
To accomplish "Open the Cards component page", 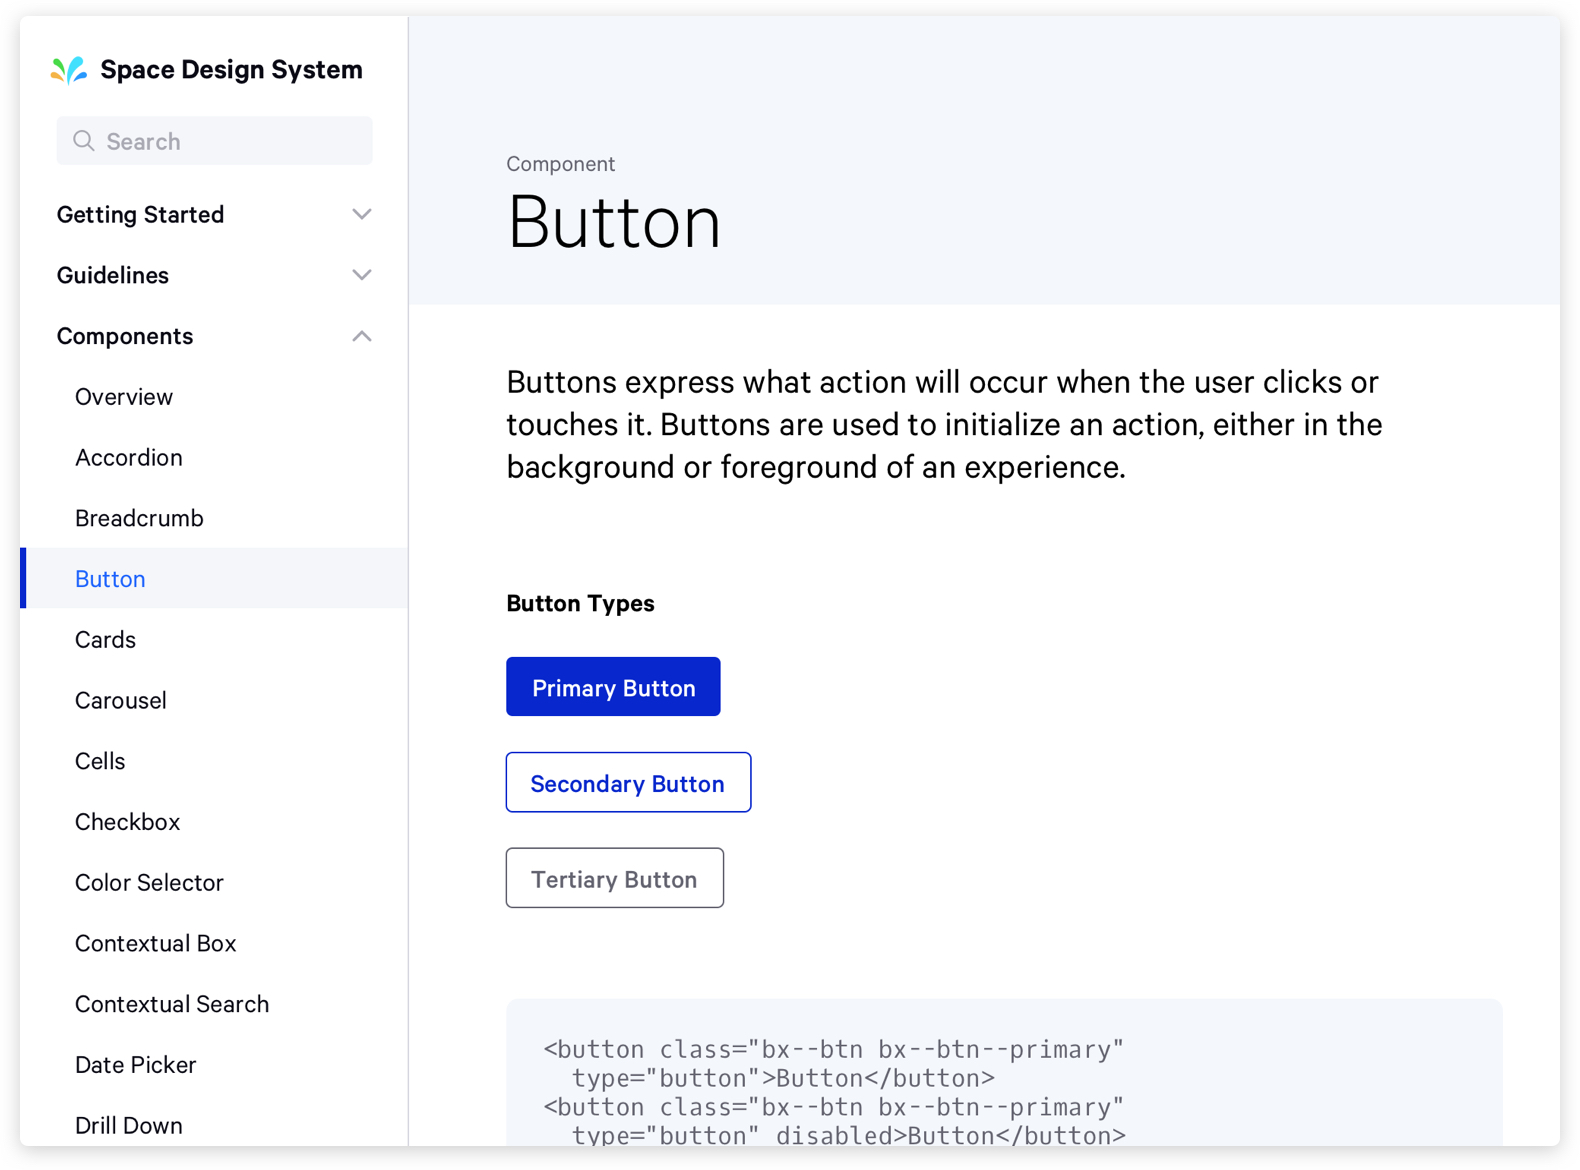I will pos(105,640).
